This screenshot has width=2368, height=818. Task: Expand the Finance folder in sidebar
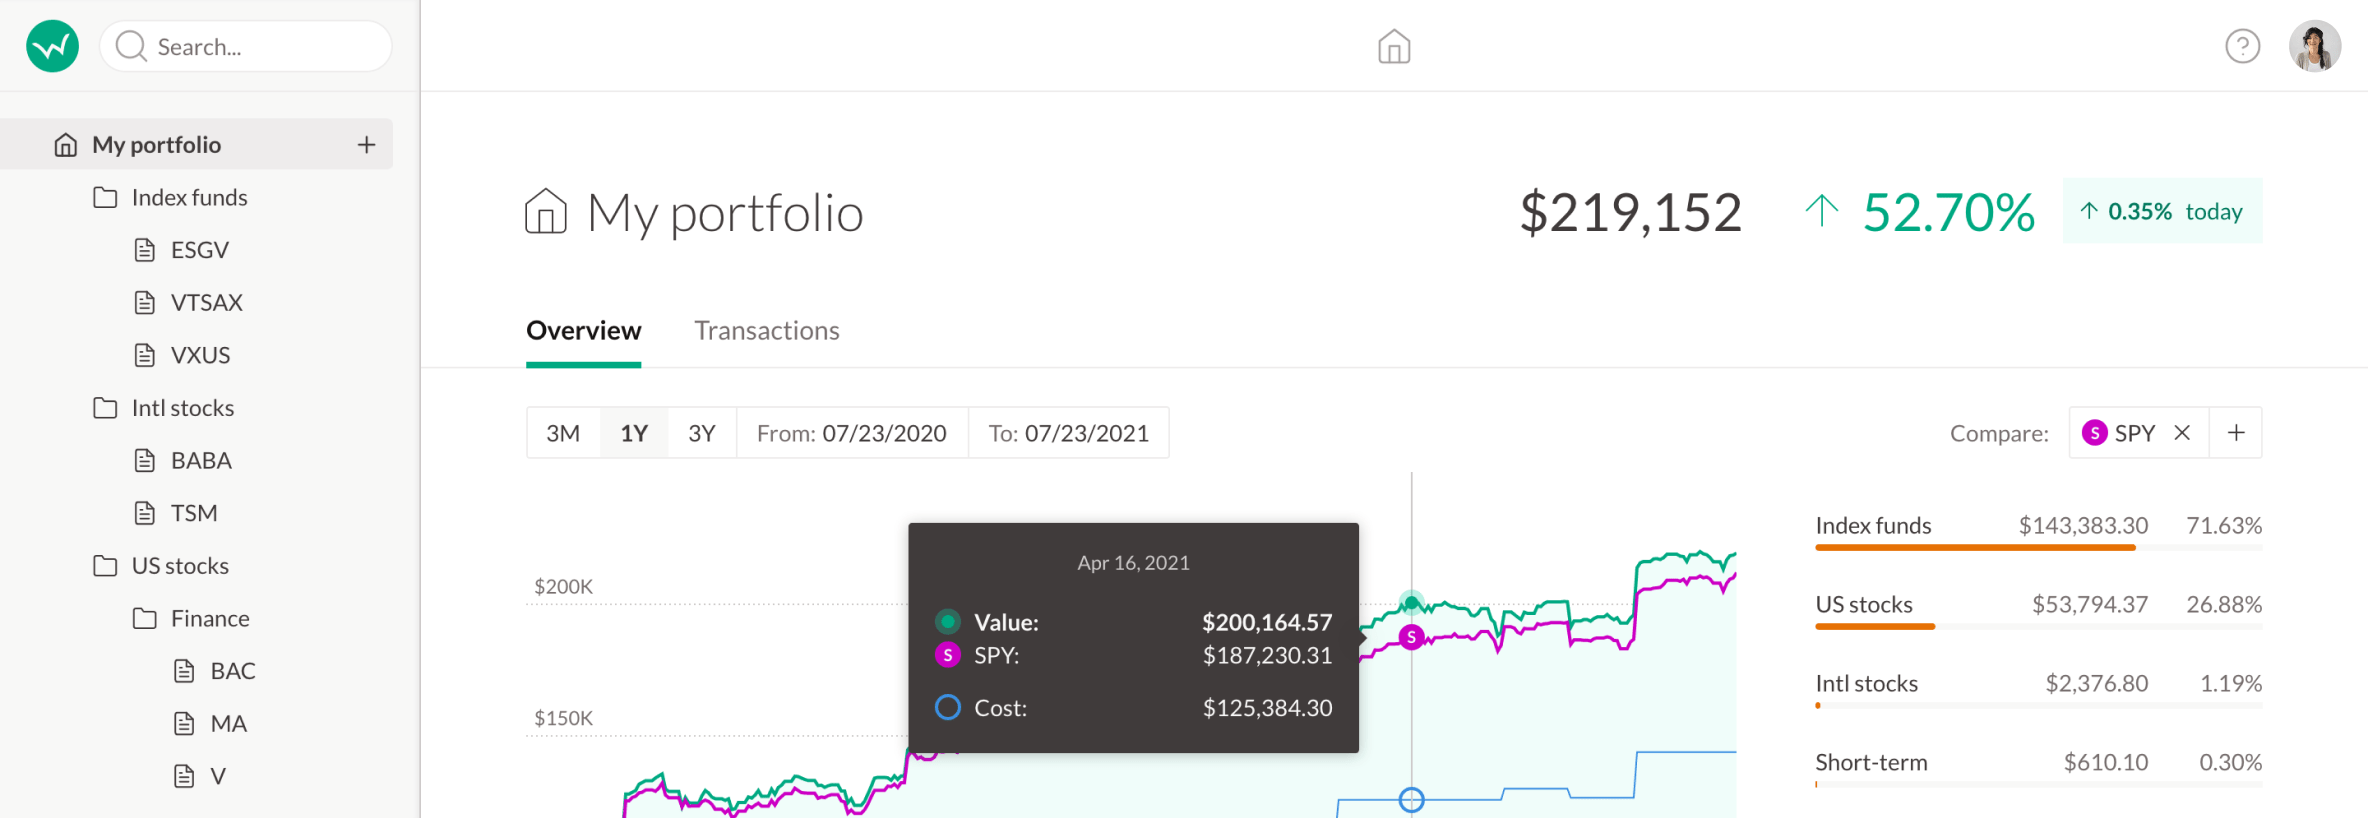tap(209, 619)
